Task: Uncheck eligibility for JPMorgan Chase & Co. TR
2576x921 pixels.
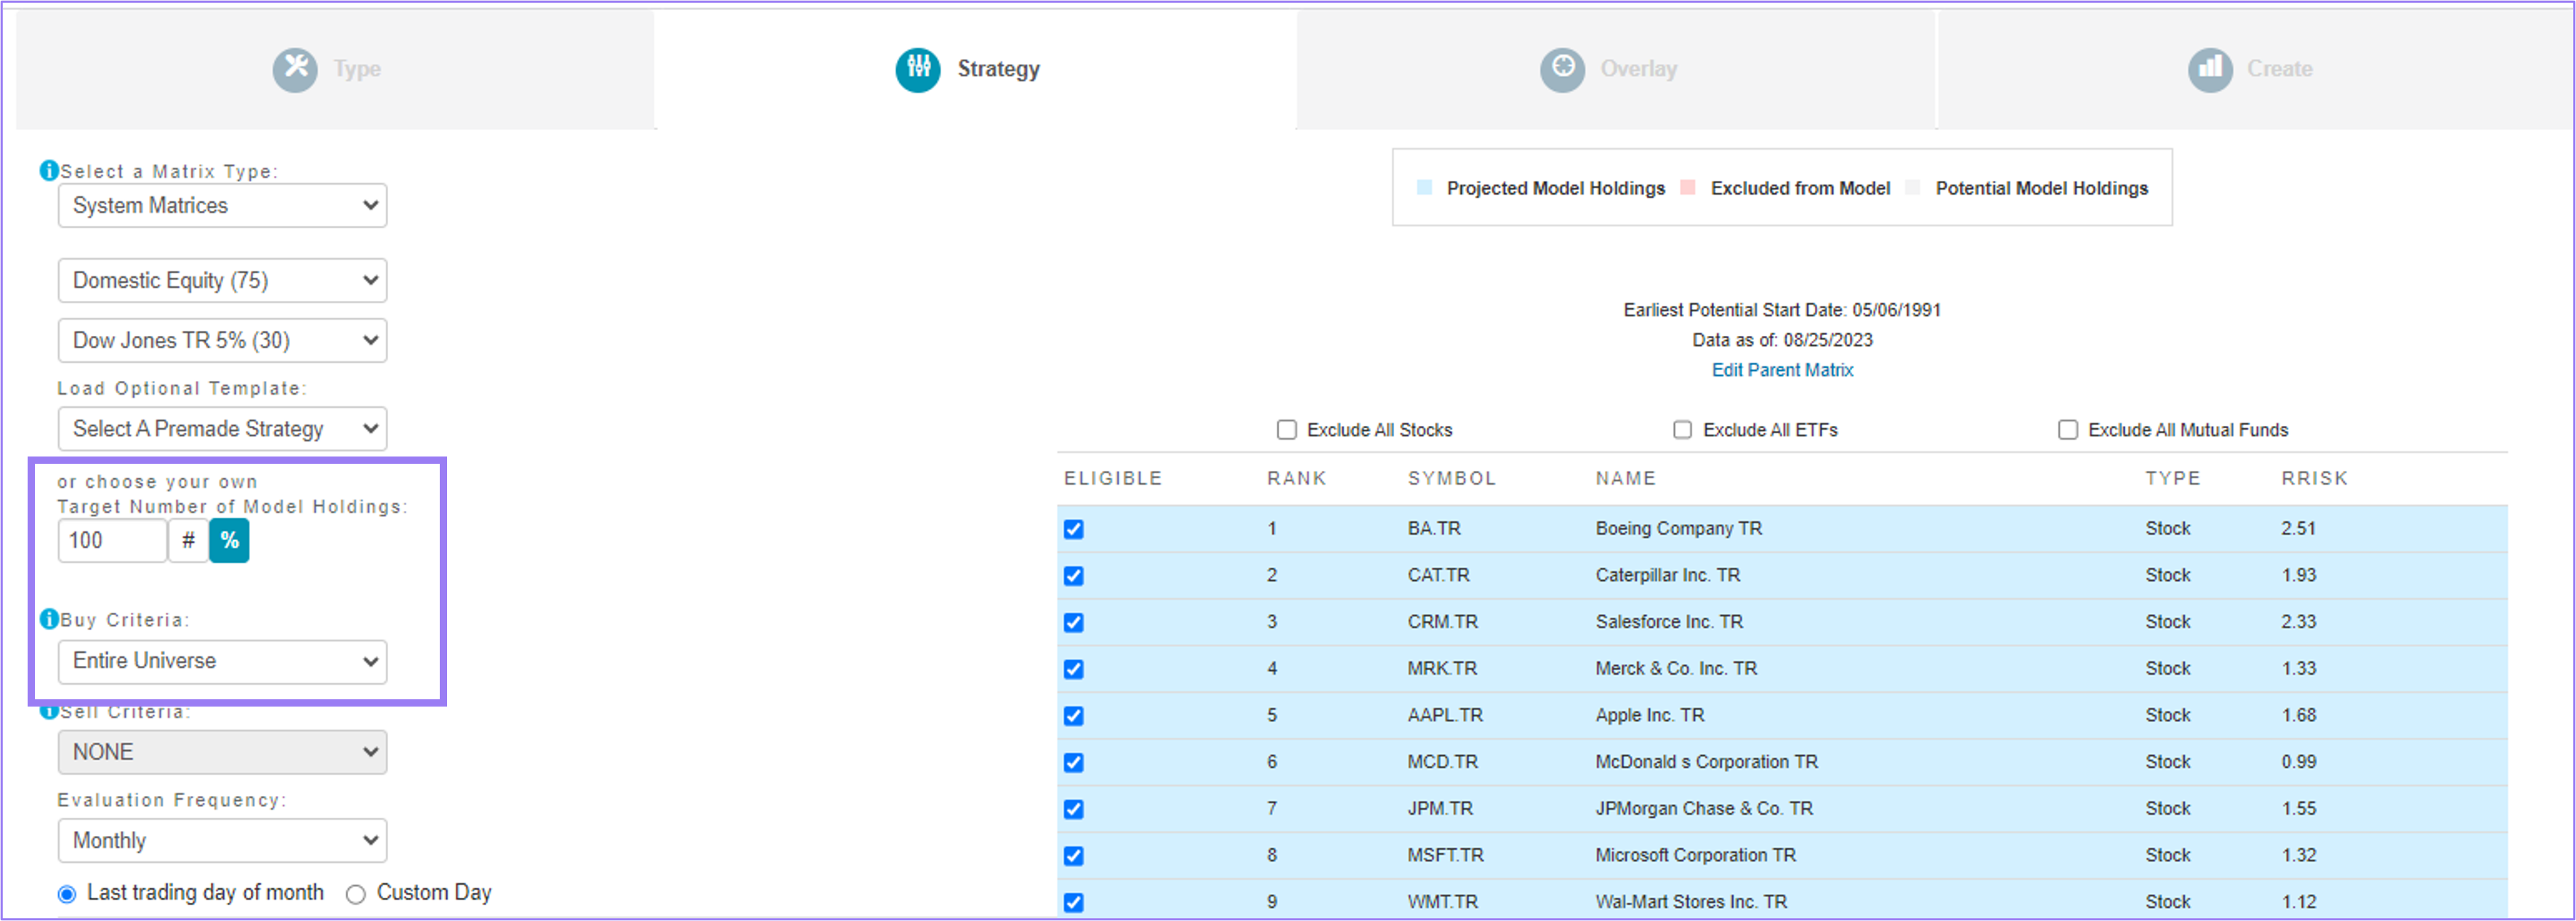Action: [1074, 809]
